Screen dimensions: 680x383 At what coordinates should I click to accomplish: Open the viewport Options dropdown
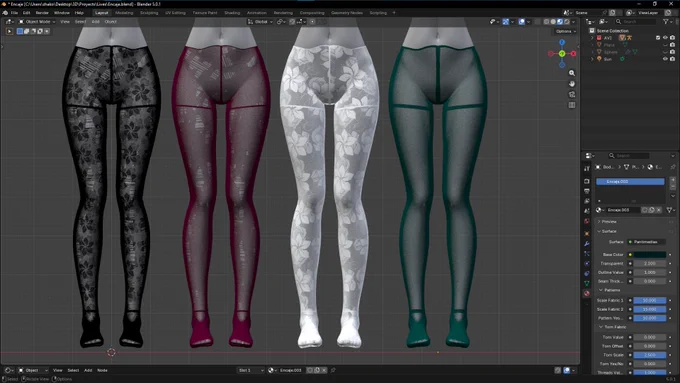pyautogui.click(x=566, y=31)
